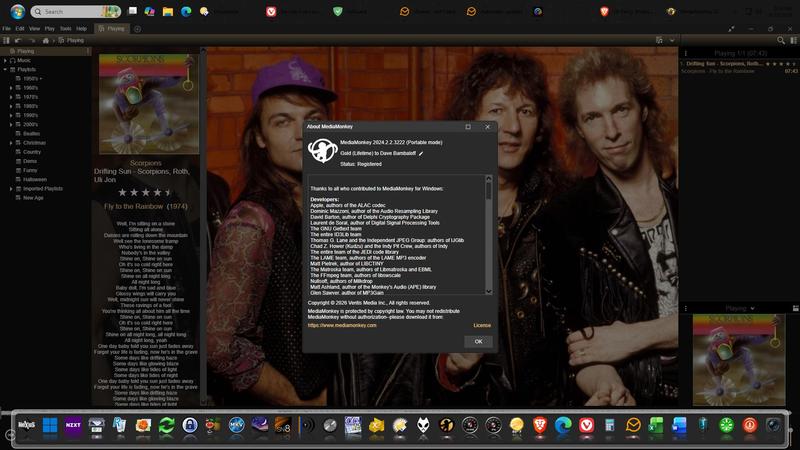Click the lower right Scorpions album thumbnail
The width and height of the screenshot is (800, 450).
pos(739,360)
